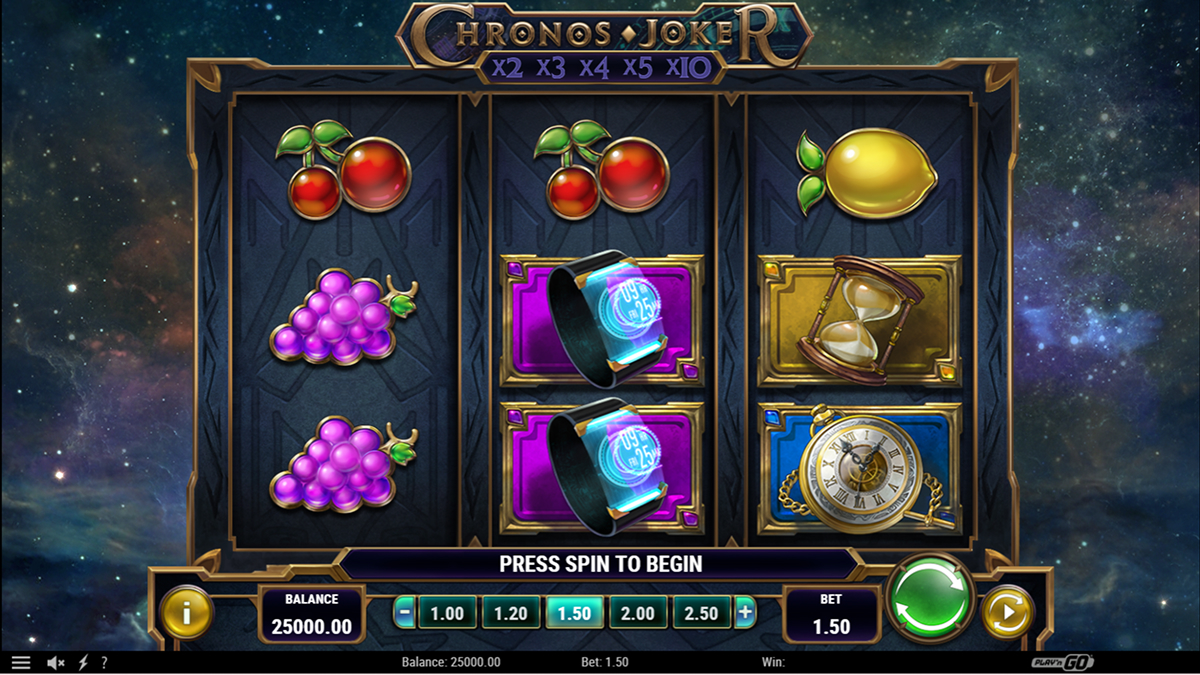Open the hamburger menu in bottom bar
The height and width of the screenshot is (675, 1200).
[x=21, y=662]
